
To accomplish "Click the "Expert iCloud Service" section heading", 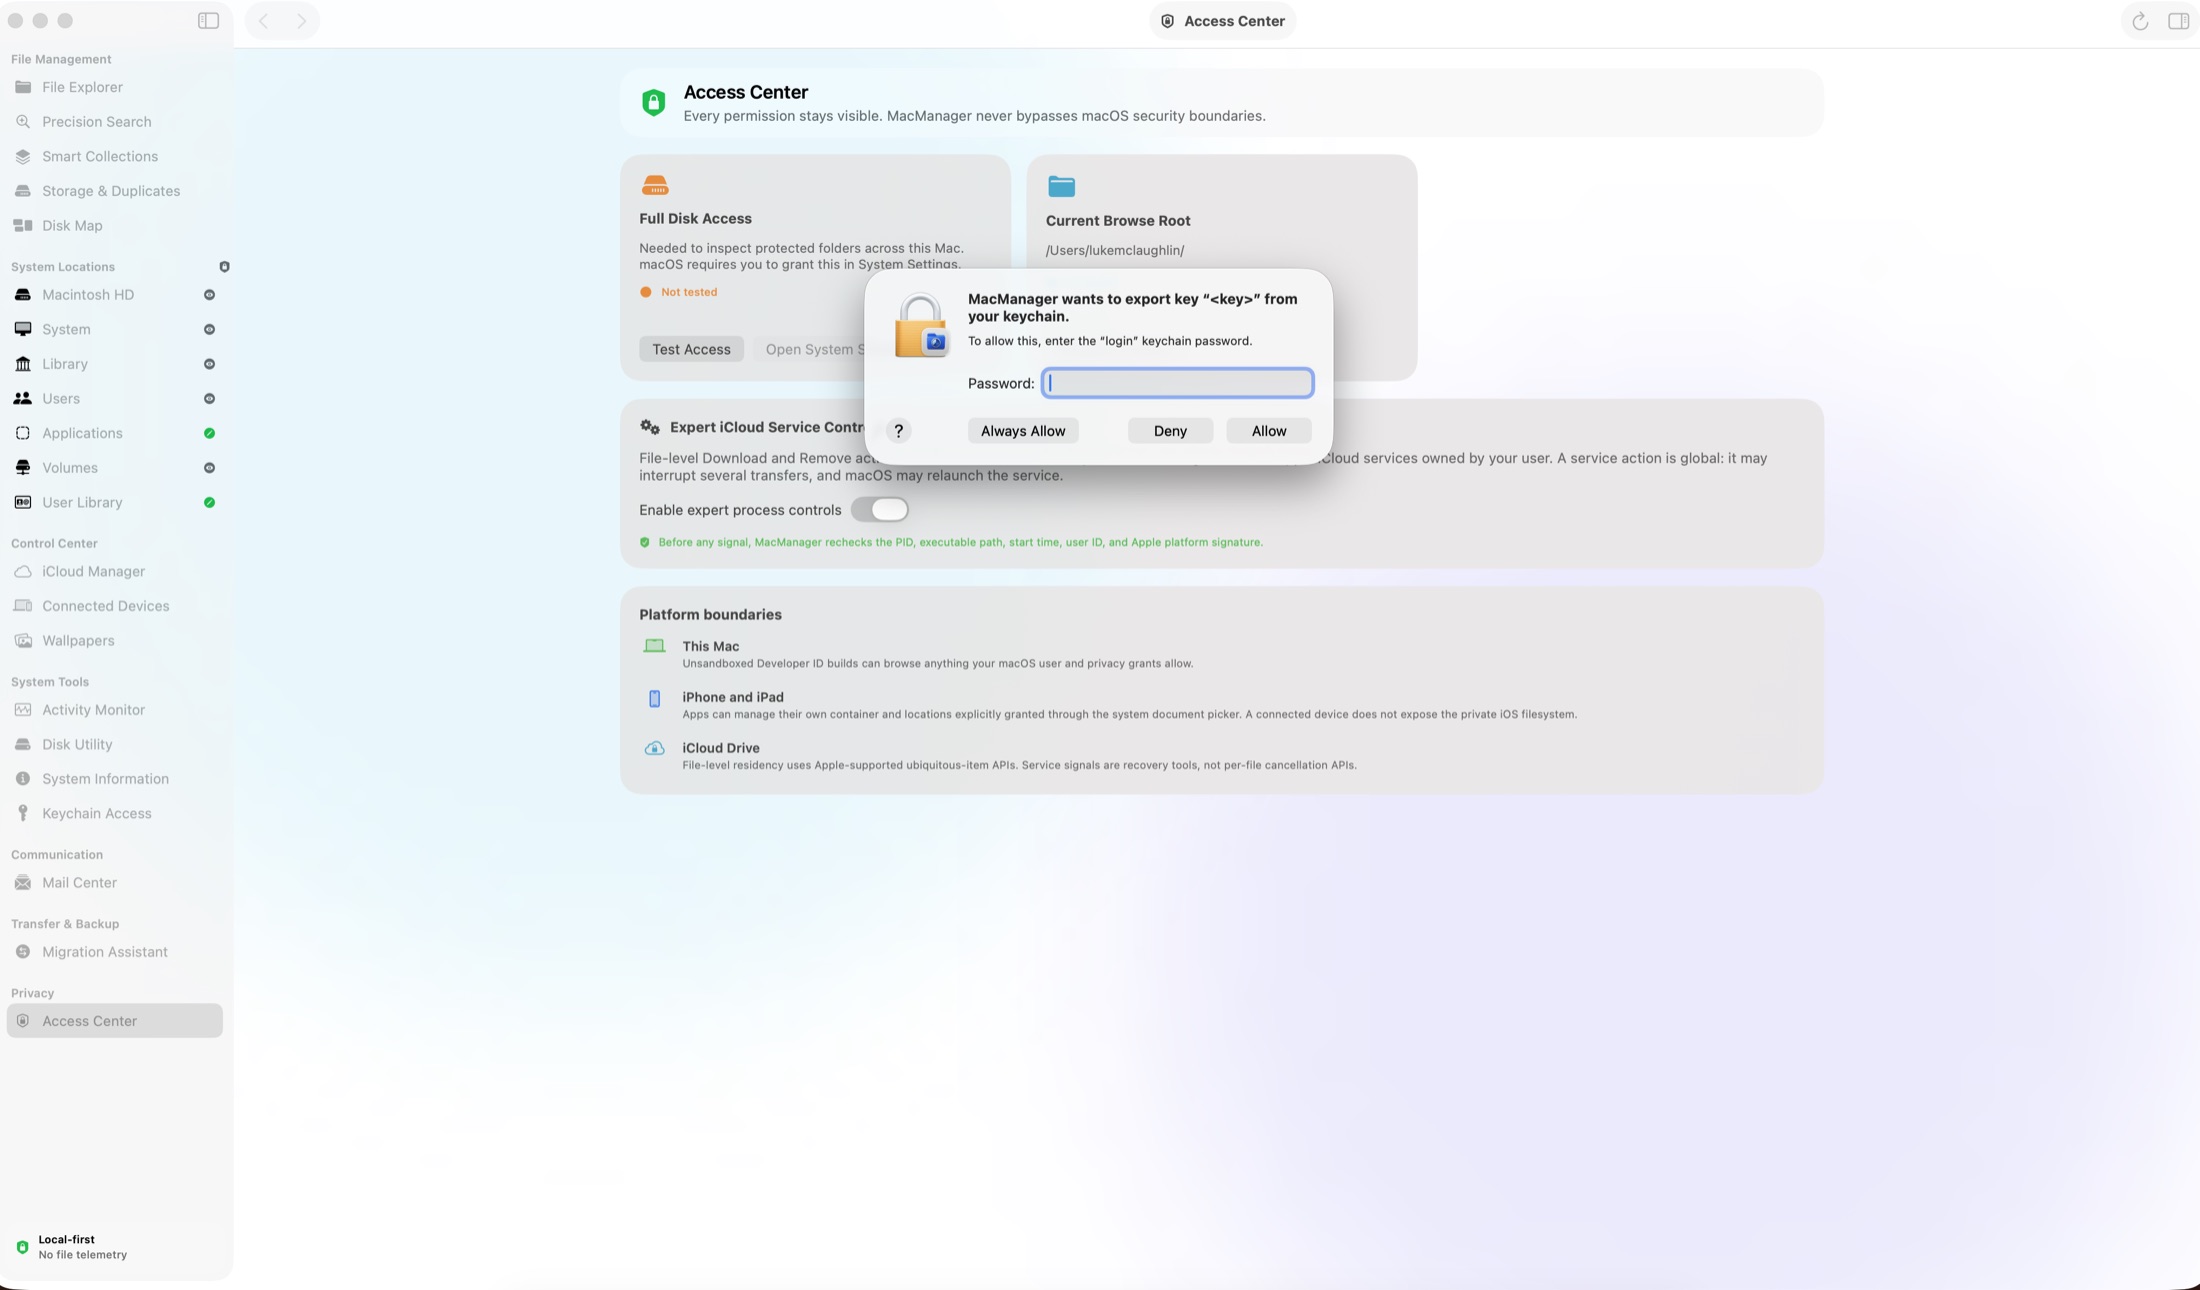I will tap(767, 427).
